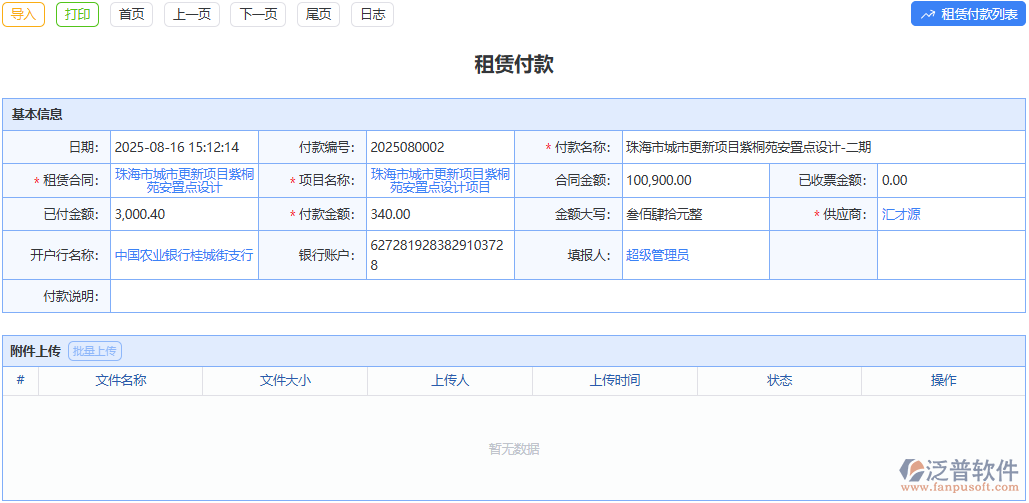Click the 文件大小 column header

coord(285,380)
